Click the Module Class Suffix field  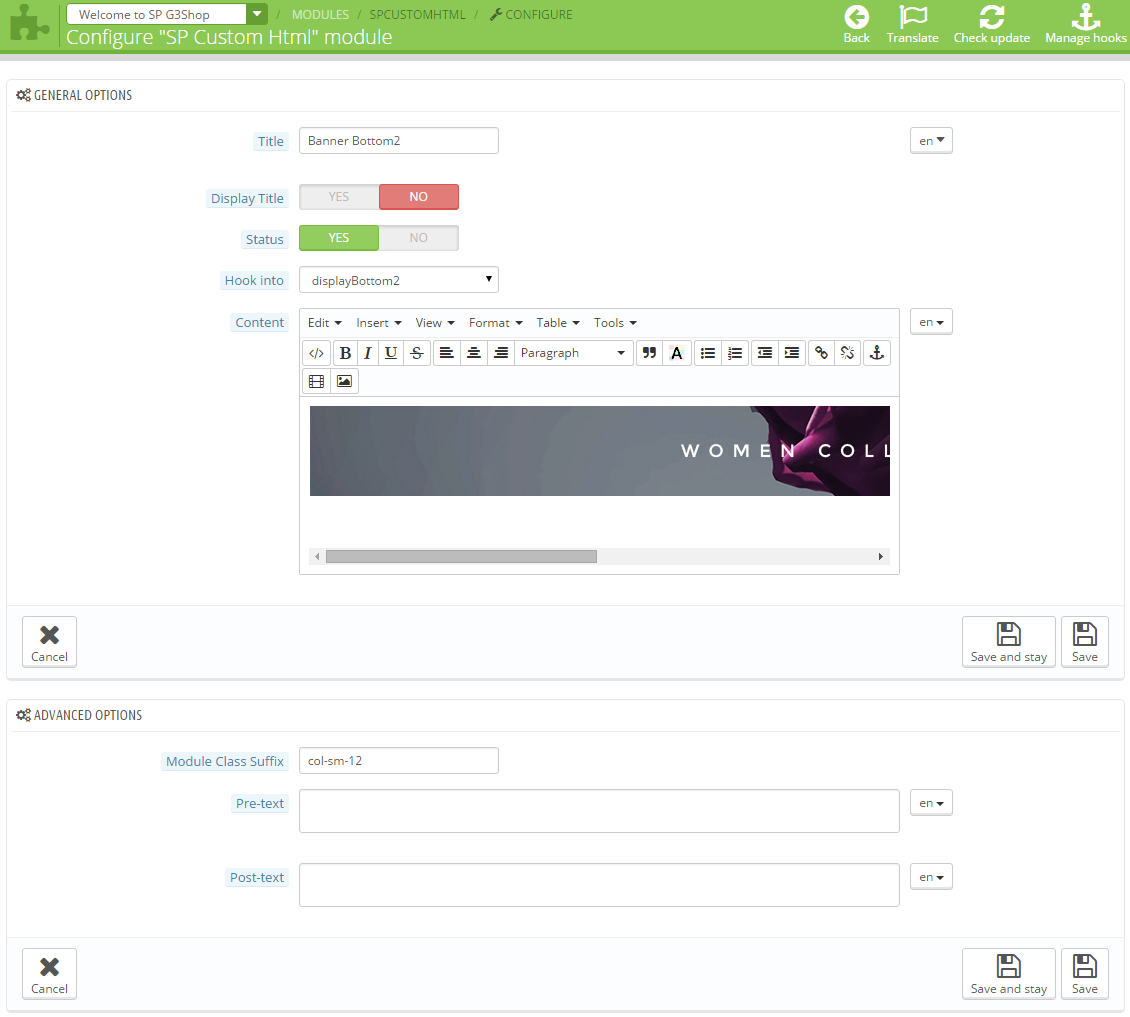(399, 760)
